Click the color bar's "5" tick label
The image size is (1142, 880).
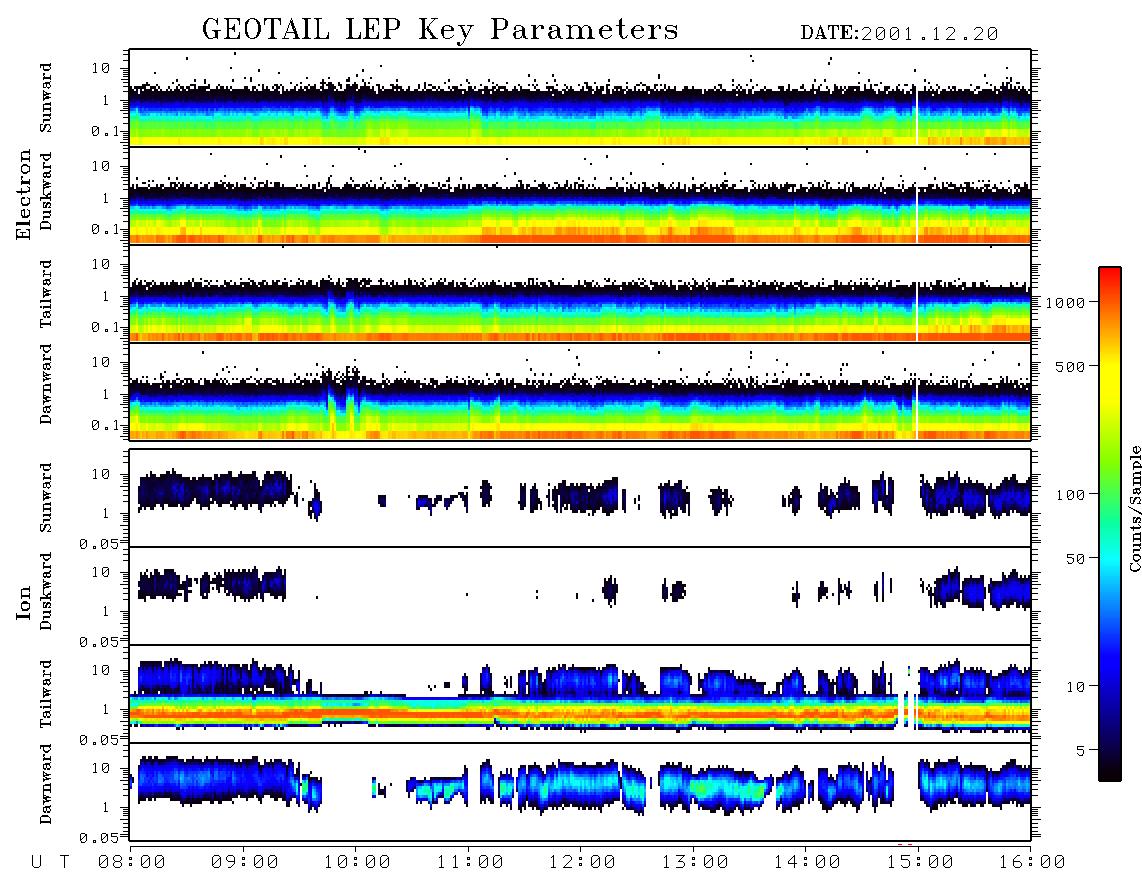coord(1081,750)
